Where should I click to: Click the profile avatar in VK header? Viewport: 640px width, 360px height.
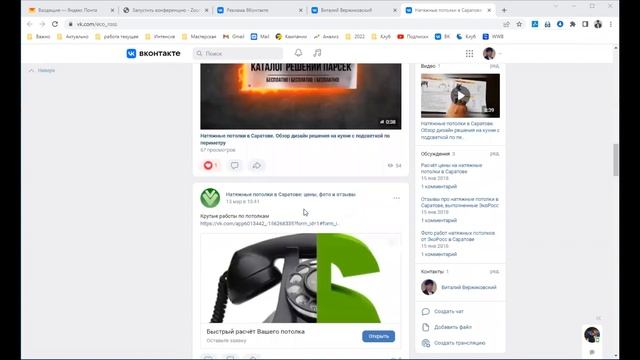click(x=489, y=53)
